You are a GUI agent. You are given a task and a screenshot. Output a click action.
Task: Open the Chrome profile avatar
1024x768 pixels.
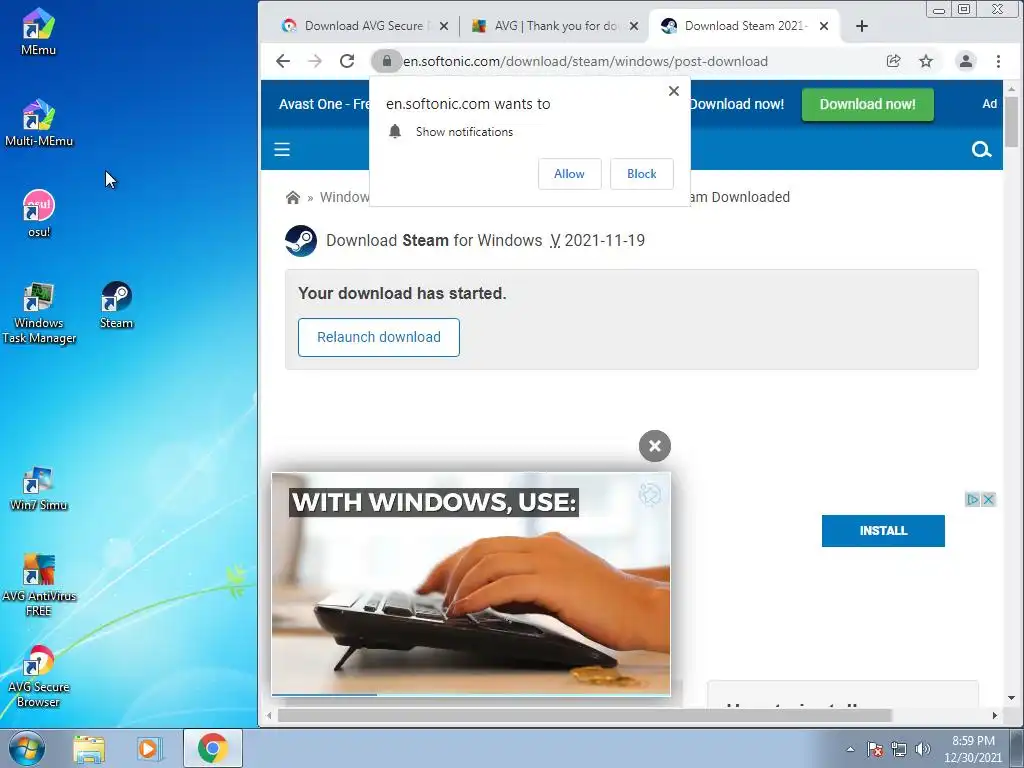(x=966, y=61)
